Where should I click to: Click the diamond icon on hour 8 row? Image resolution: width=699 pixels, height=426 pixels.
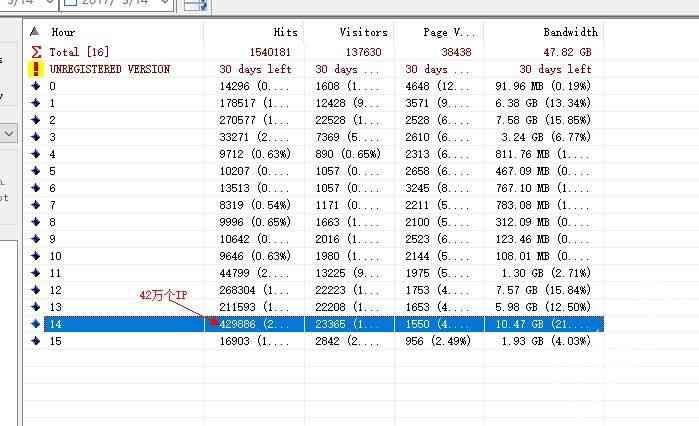point(36,222)
